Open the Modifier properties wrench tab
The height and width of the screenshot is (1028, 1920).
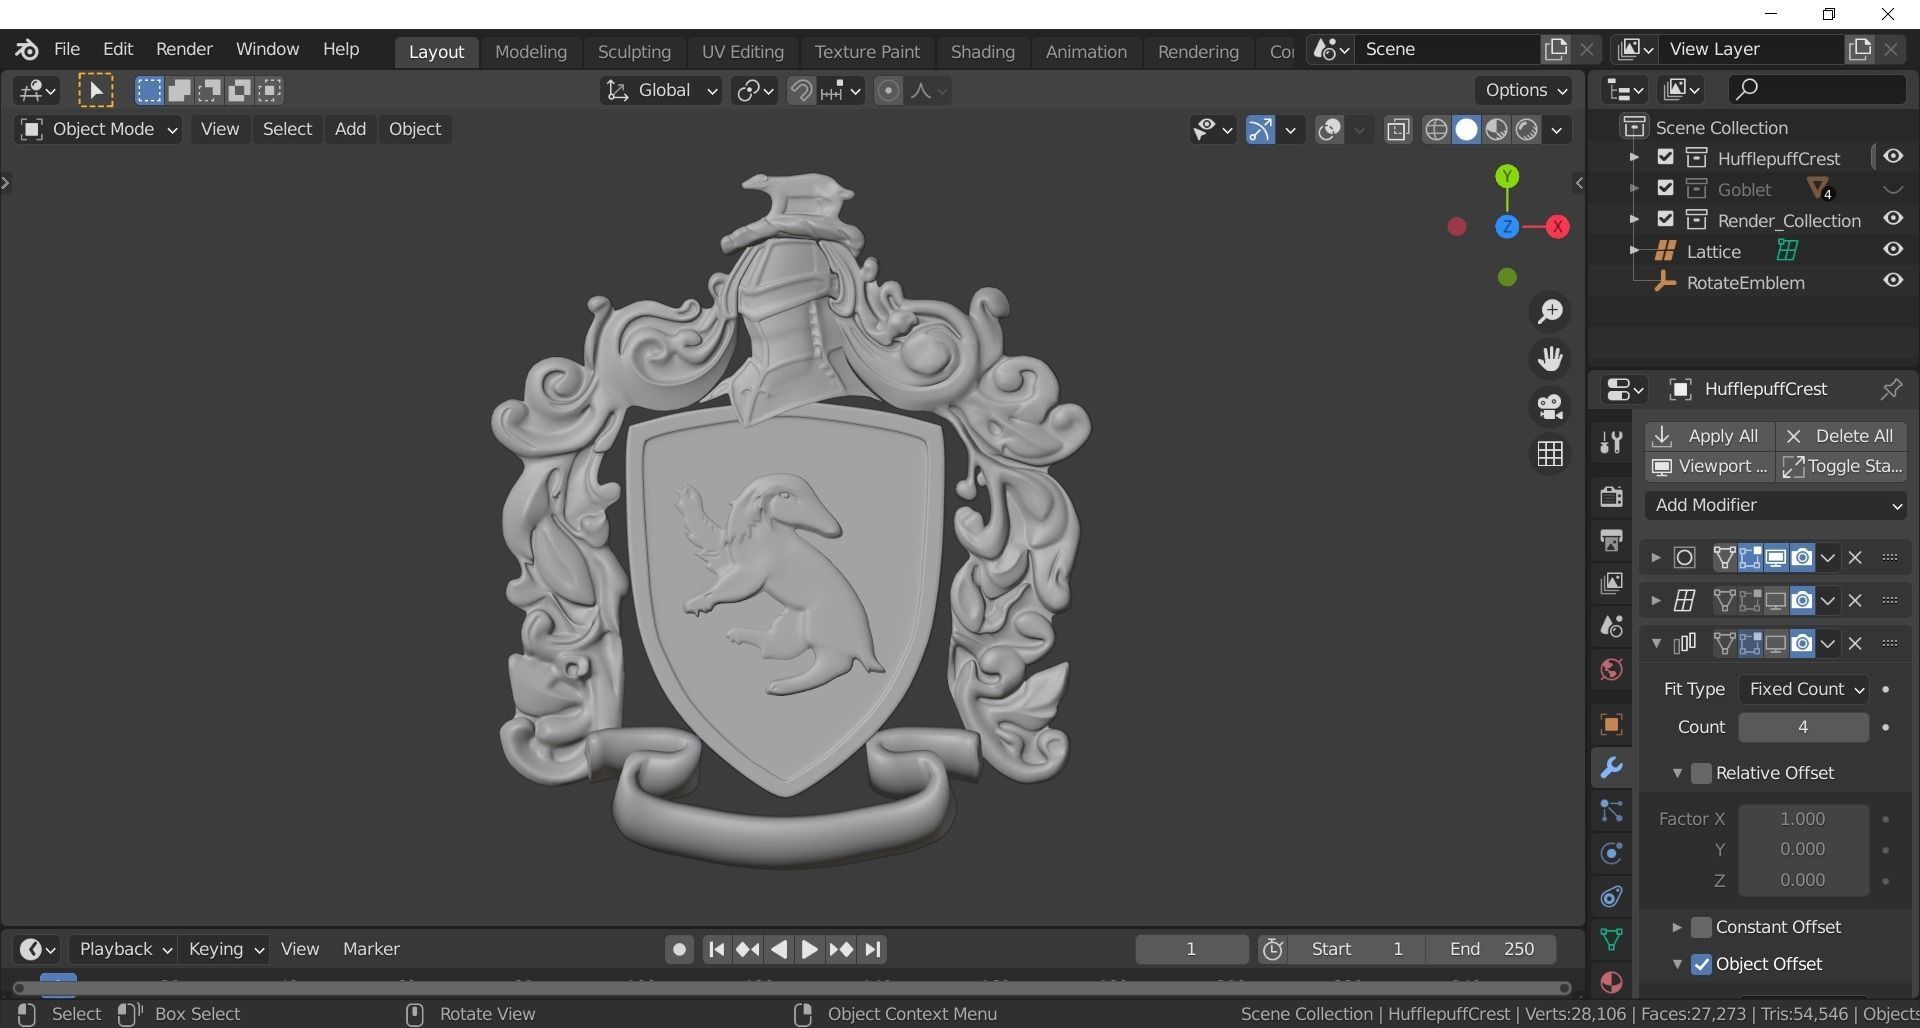coord(1611,768)
